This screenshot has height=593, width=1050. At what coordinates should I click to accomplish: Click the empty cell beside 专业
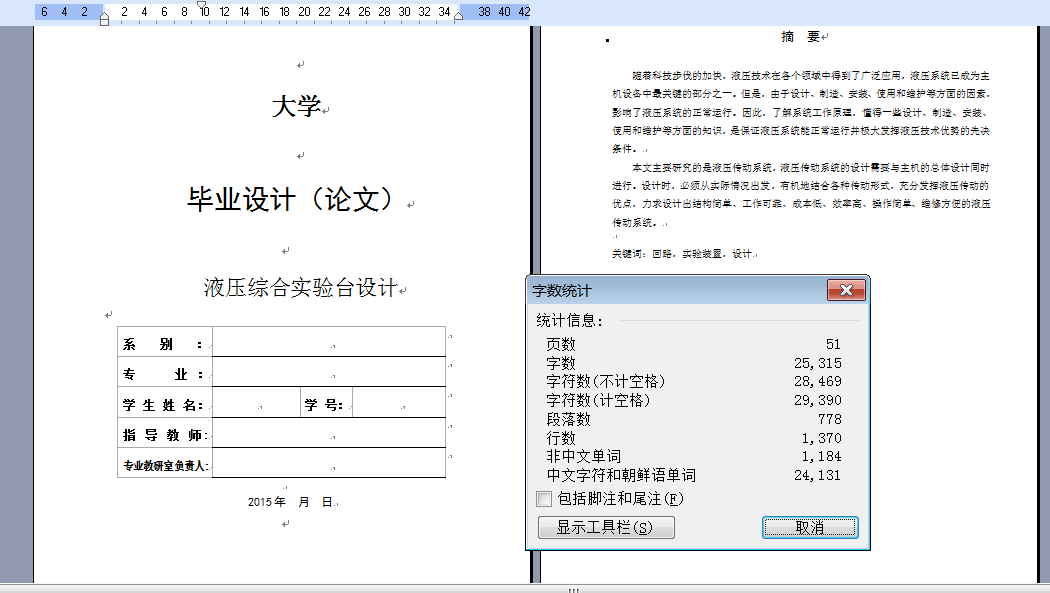click(x=329, y=371)
